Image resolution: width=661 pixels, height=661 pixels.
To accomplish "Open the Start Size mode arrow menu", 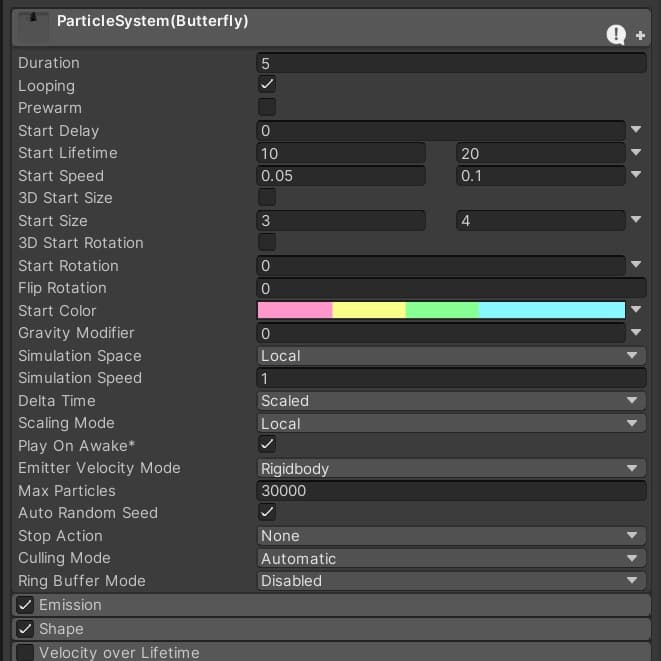I will [x=637, y=220].
